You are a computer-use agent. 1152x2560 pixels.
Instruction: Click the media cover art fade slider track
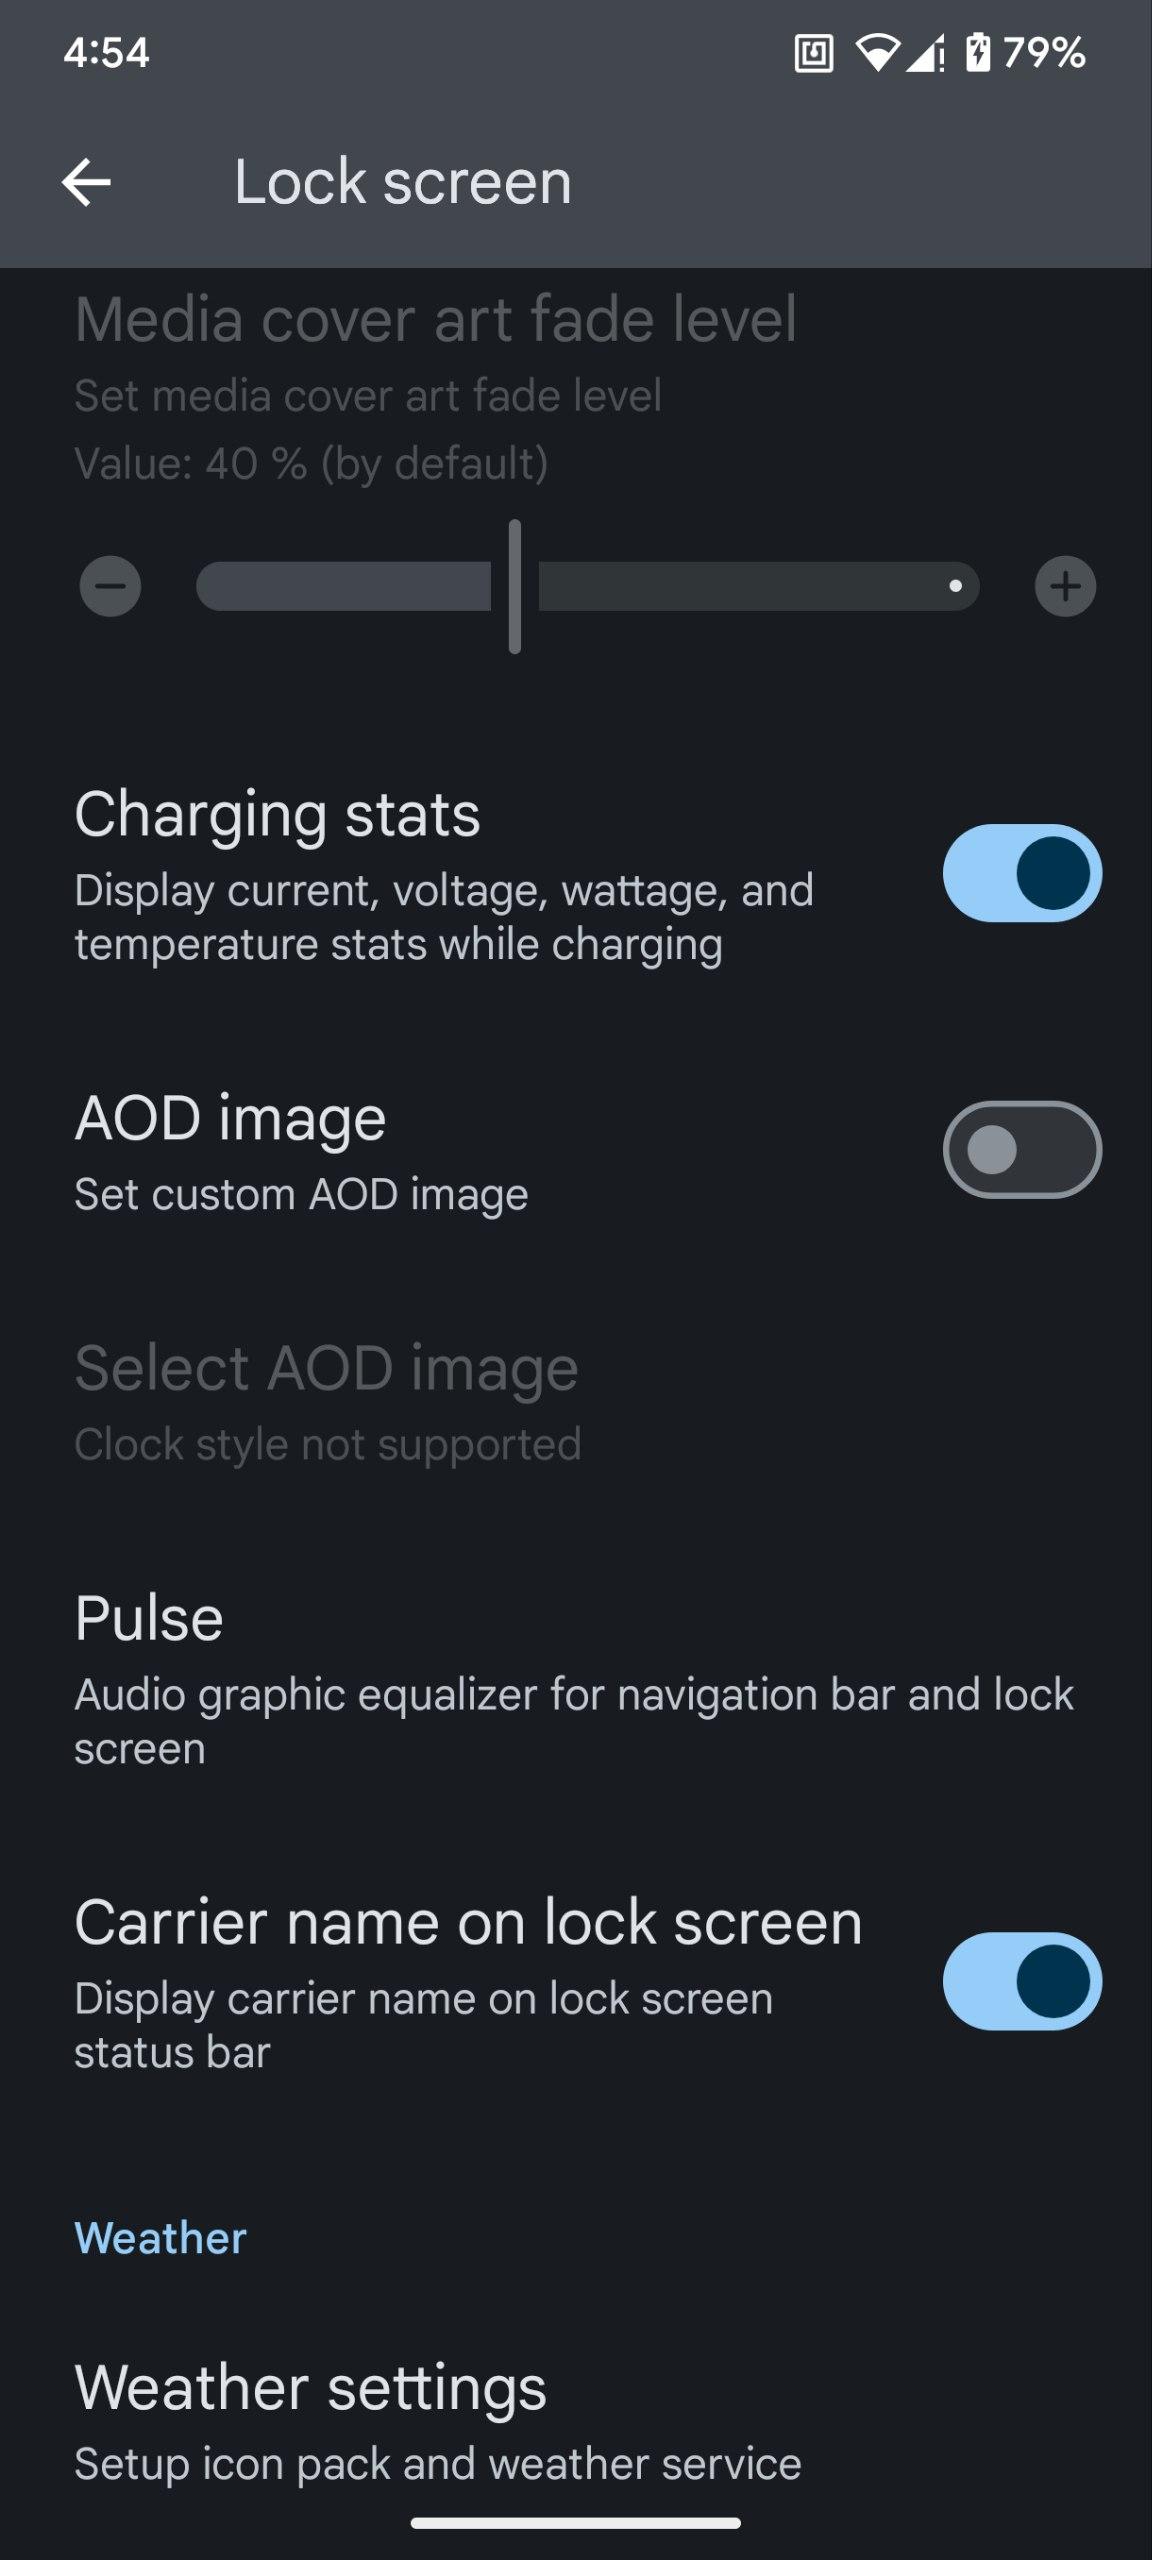click(x=587, y=586)
